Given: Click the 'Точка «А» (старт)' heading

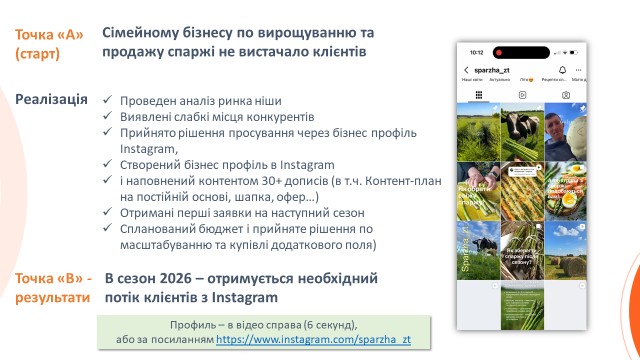Looking at the screenshot, I should point(49,44).
